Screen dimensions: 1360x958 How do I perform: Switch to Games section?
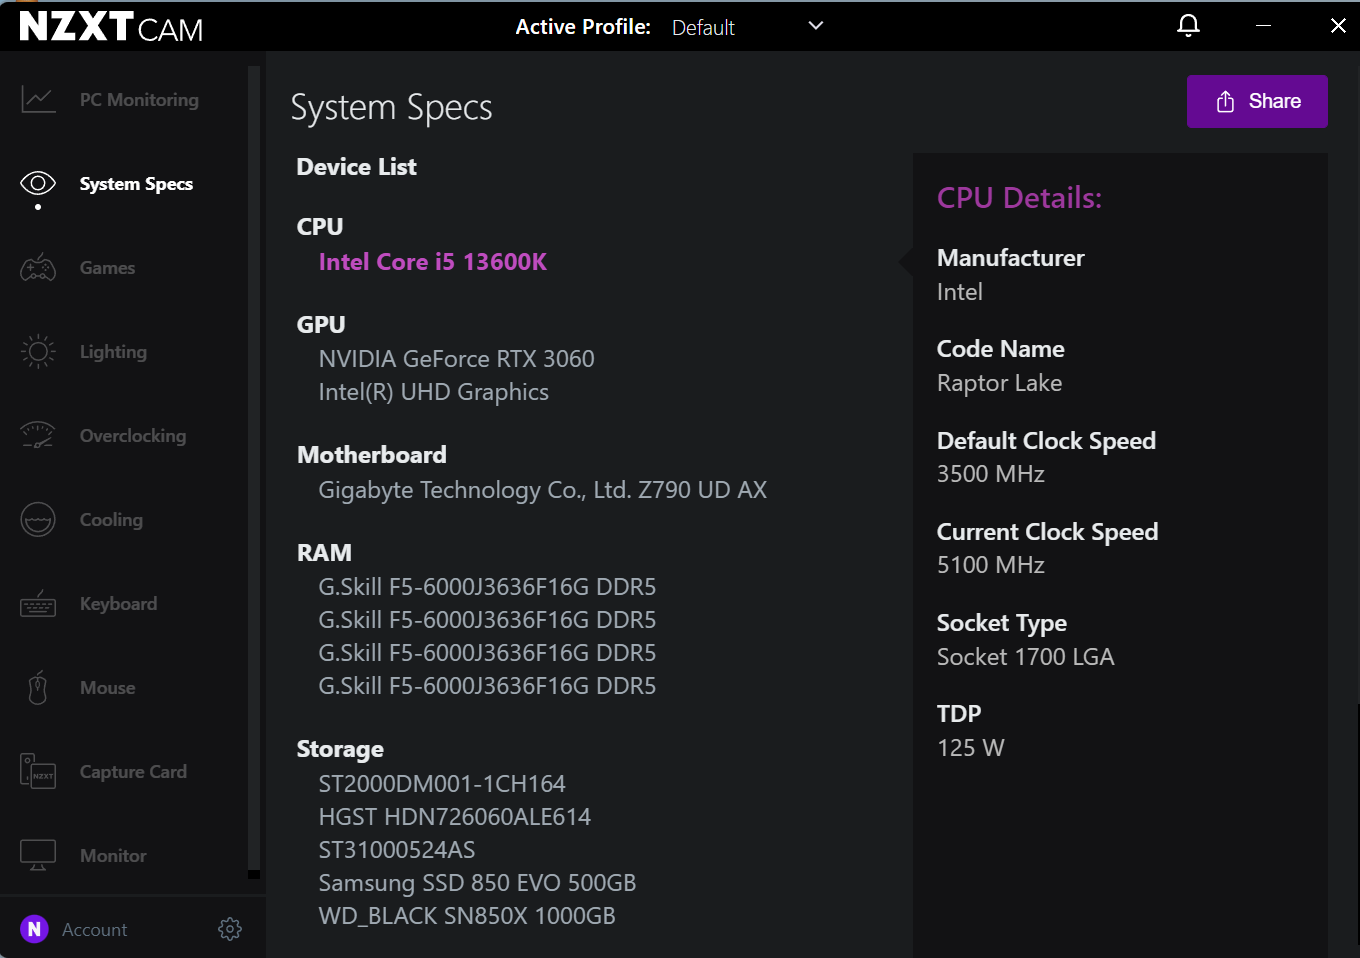(107, 268)
